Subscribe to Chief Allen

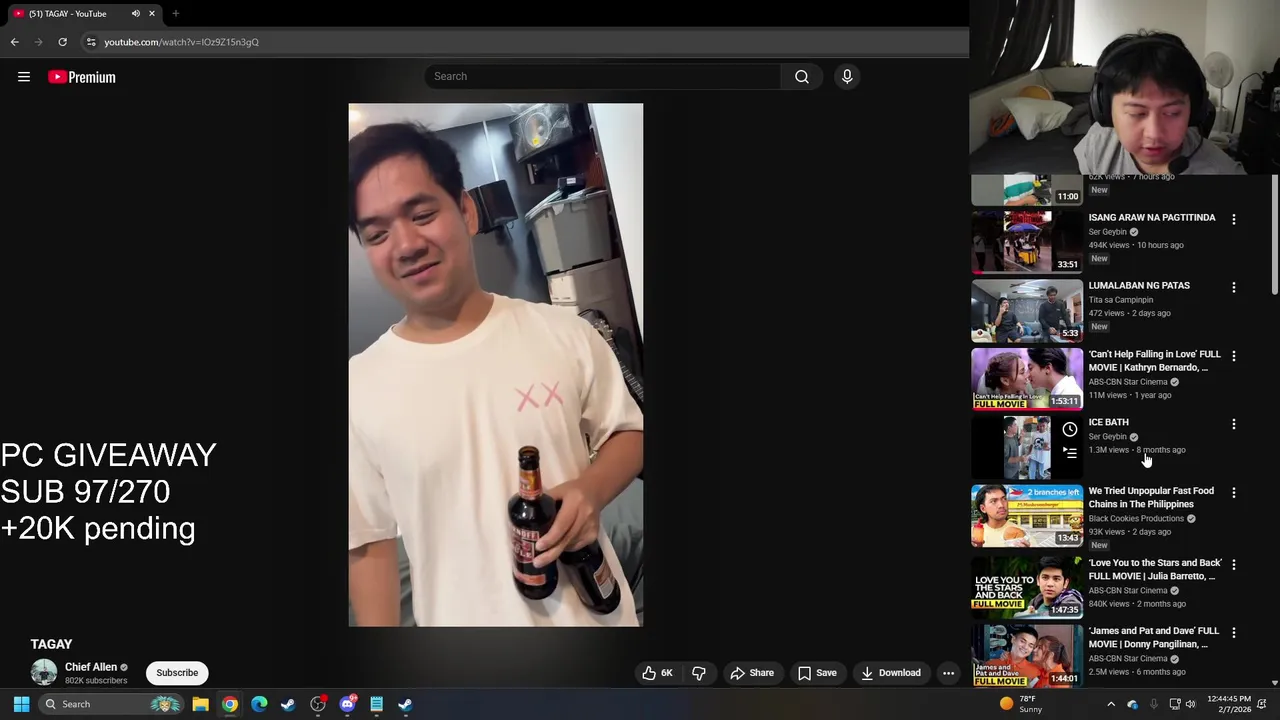pos(177,673)
